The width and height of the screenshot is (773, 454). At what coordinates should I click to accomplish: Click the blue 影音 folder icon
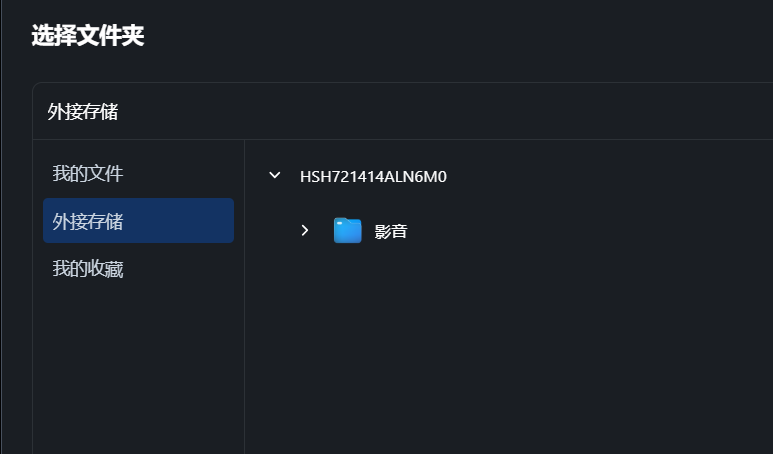[x=347, y=231]
